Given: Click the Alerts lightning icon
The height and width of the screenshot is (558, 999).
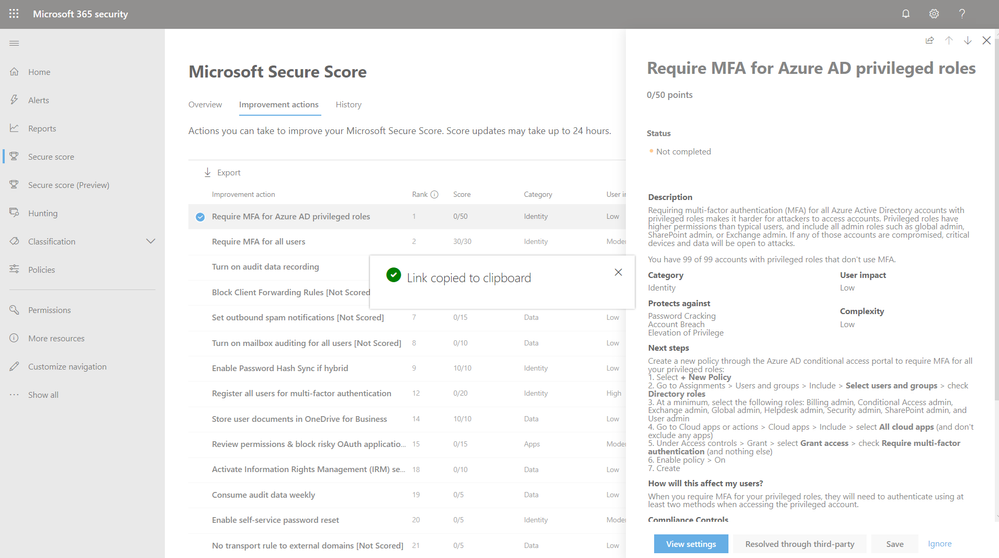Looking at the screenshot, I should pyautogui.click(x=14, y=99).
